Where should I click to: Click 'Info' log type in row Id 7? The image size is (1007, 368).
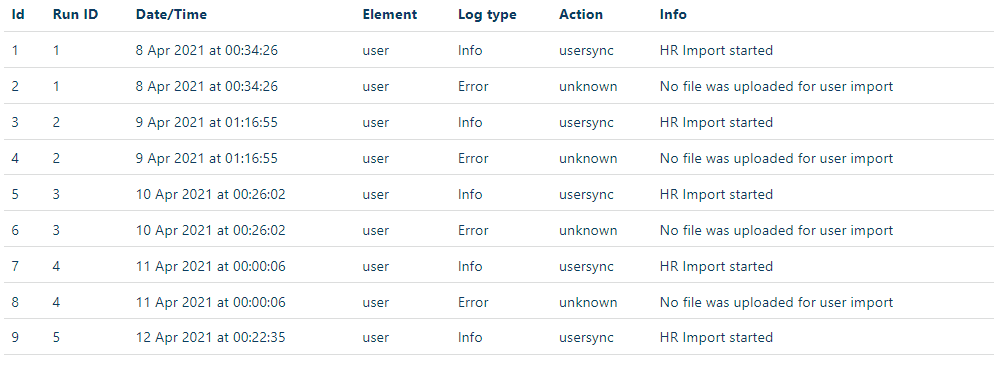coord(470,266)
